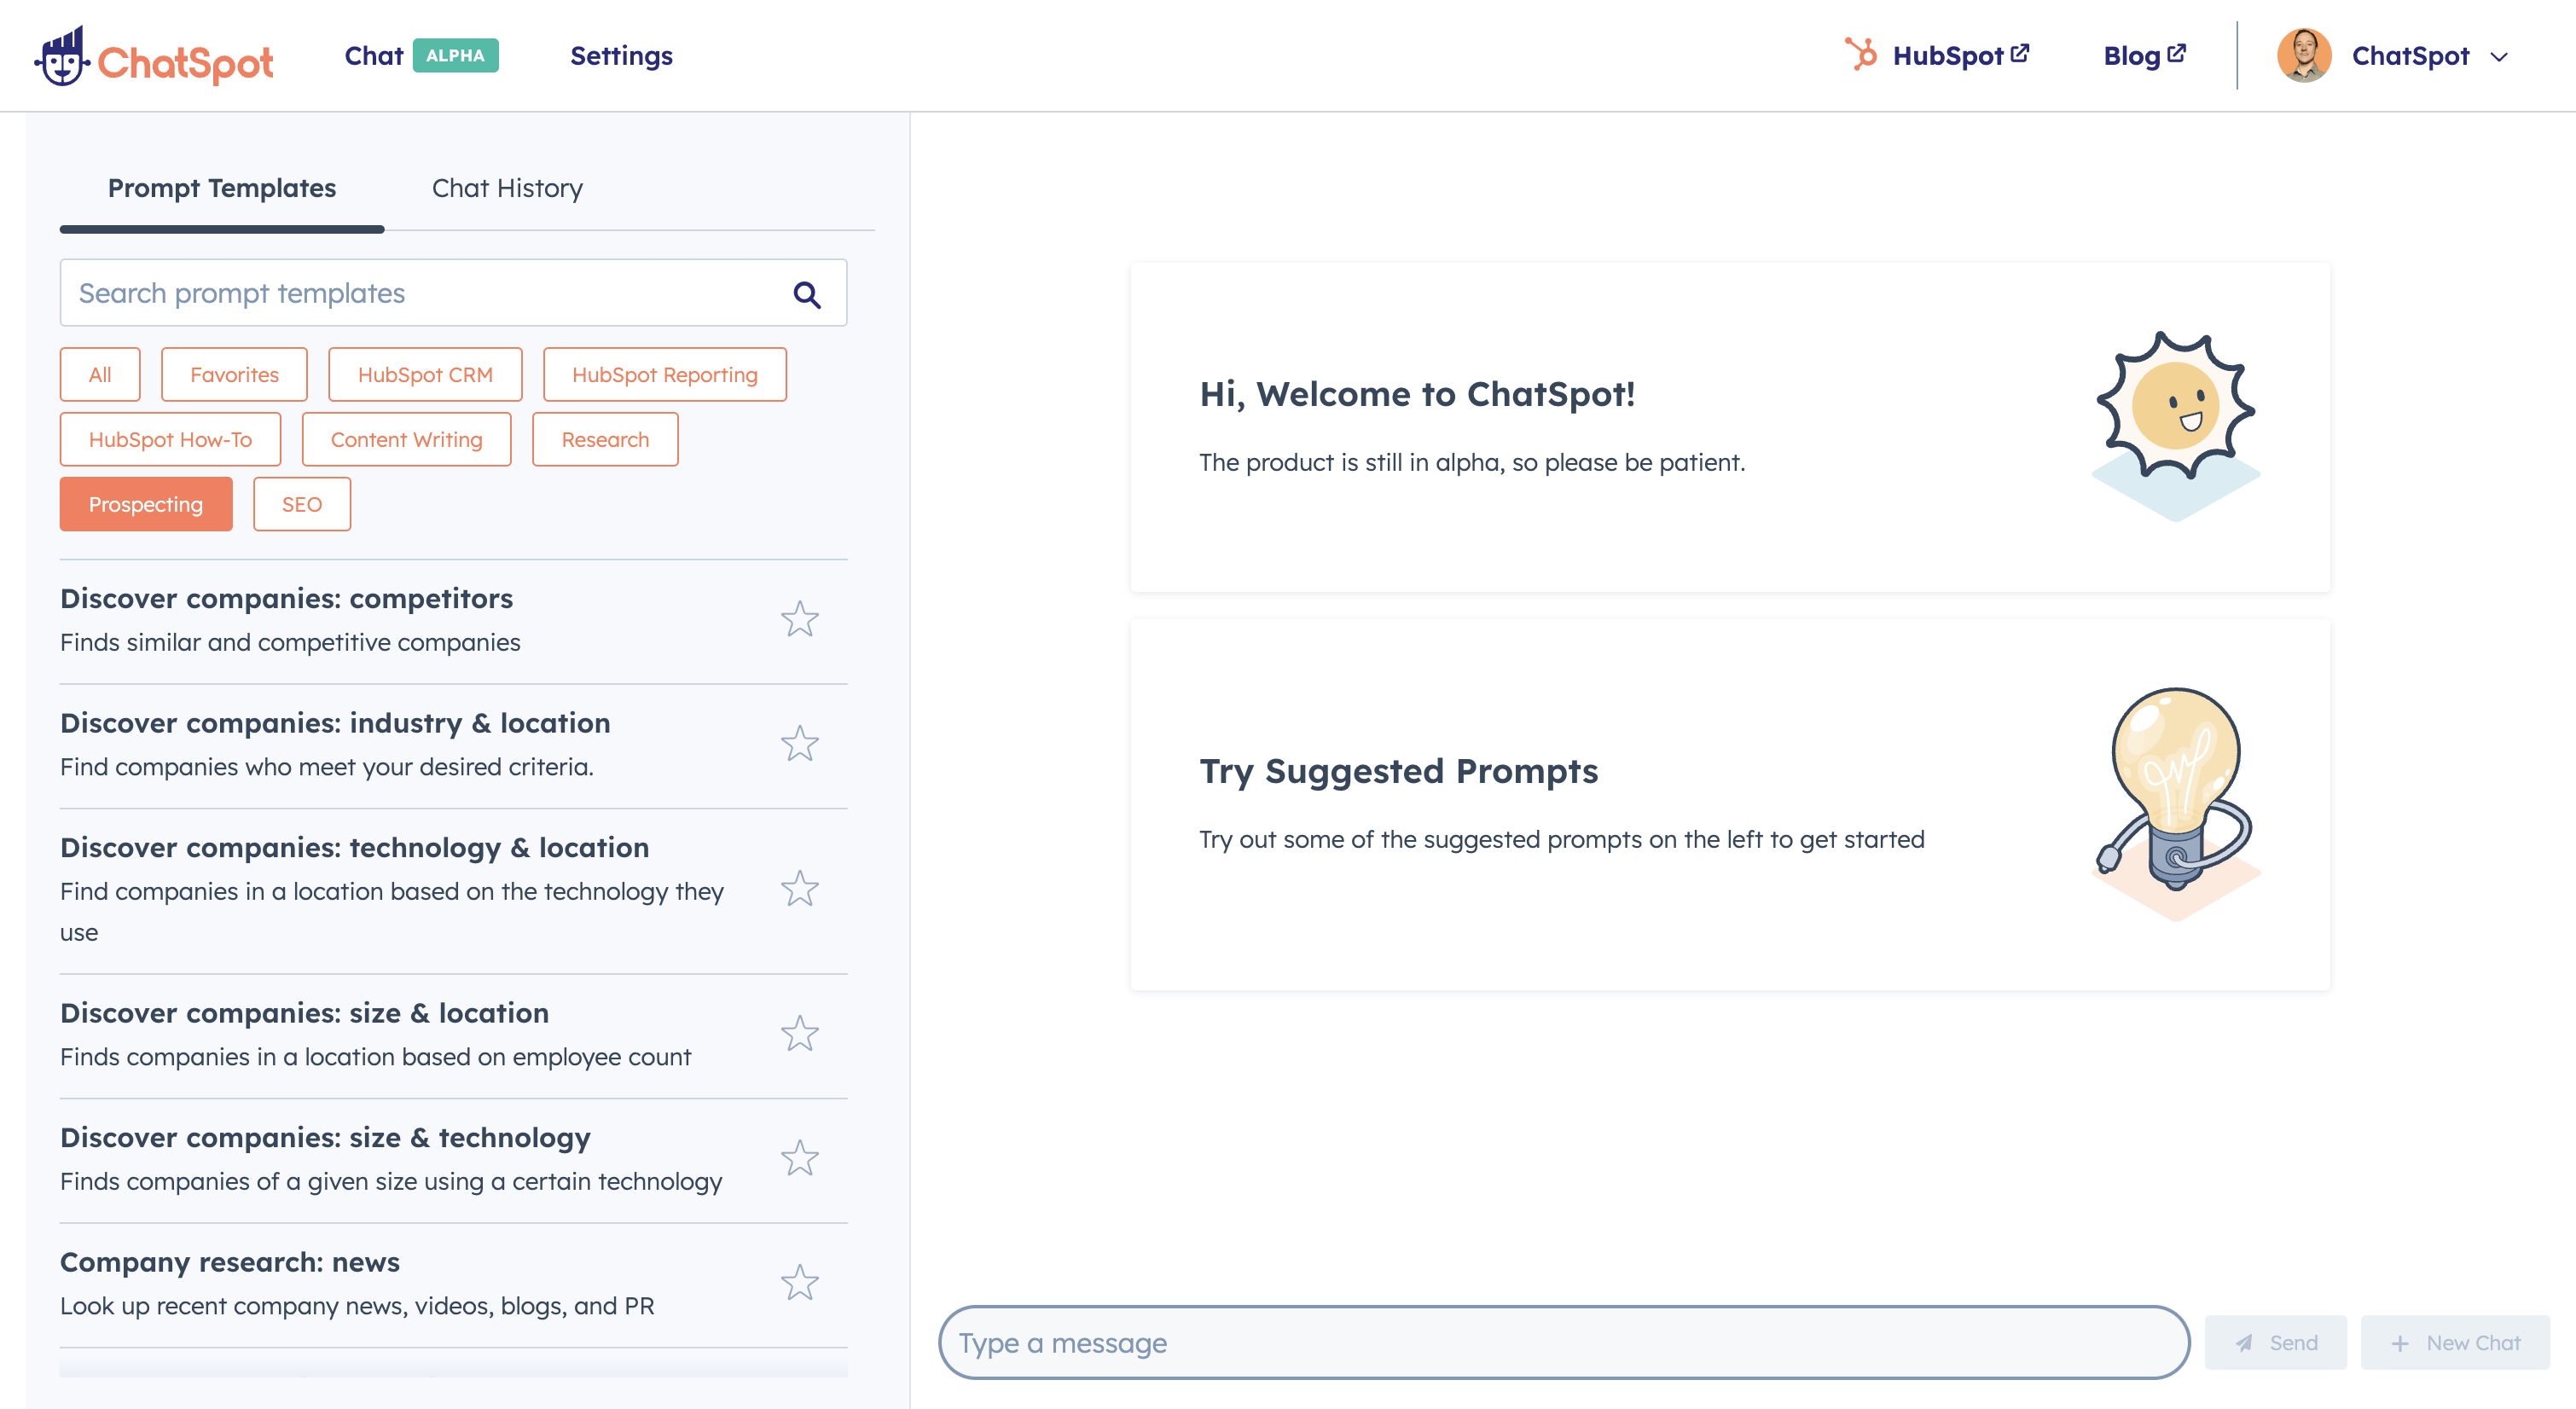
Task: Click the Send paper plane icon
Action: point(2245,1342)
